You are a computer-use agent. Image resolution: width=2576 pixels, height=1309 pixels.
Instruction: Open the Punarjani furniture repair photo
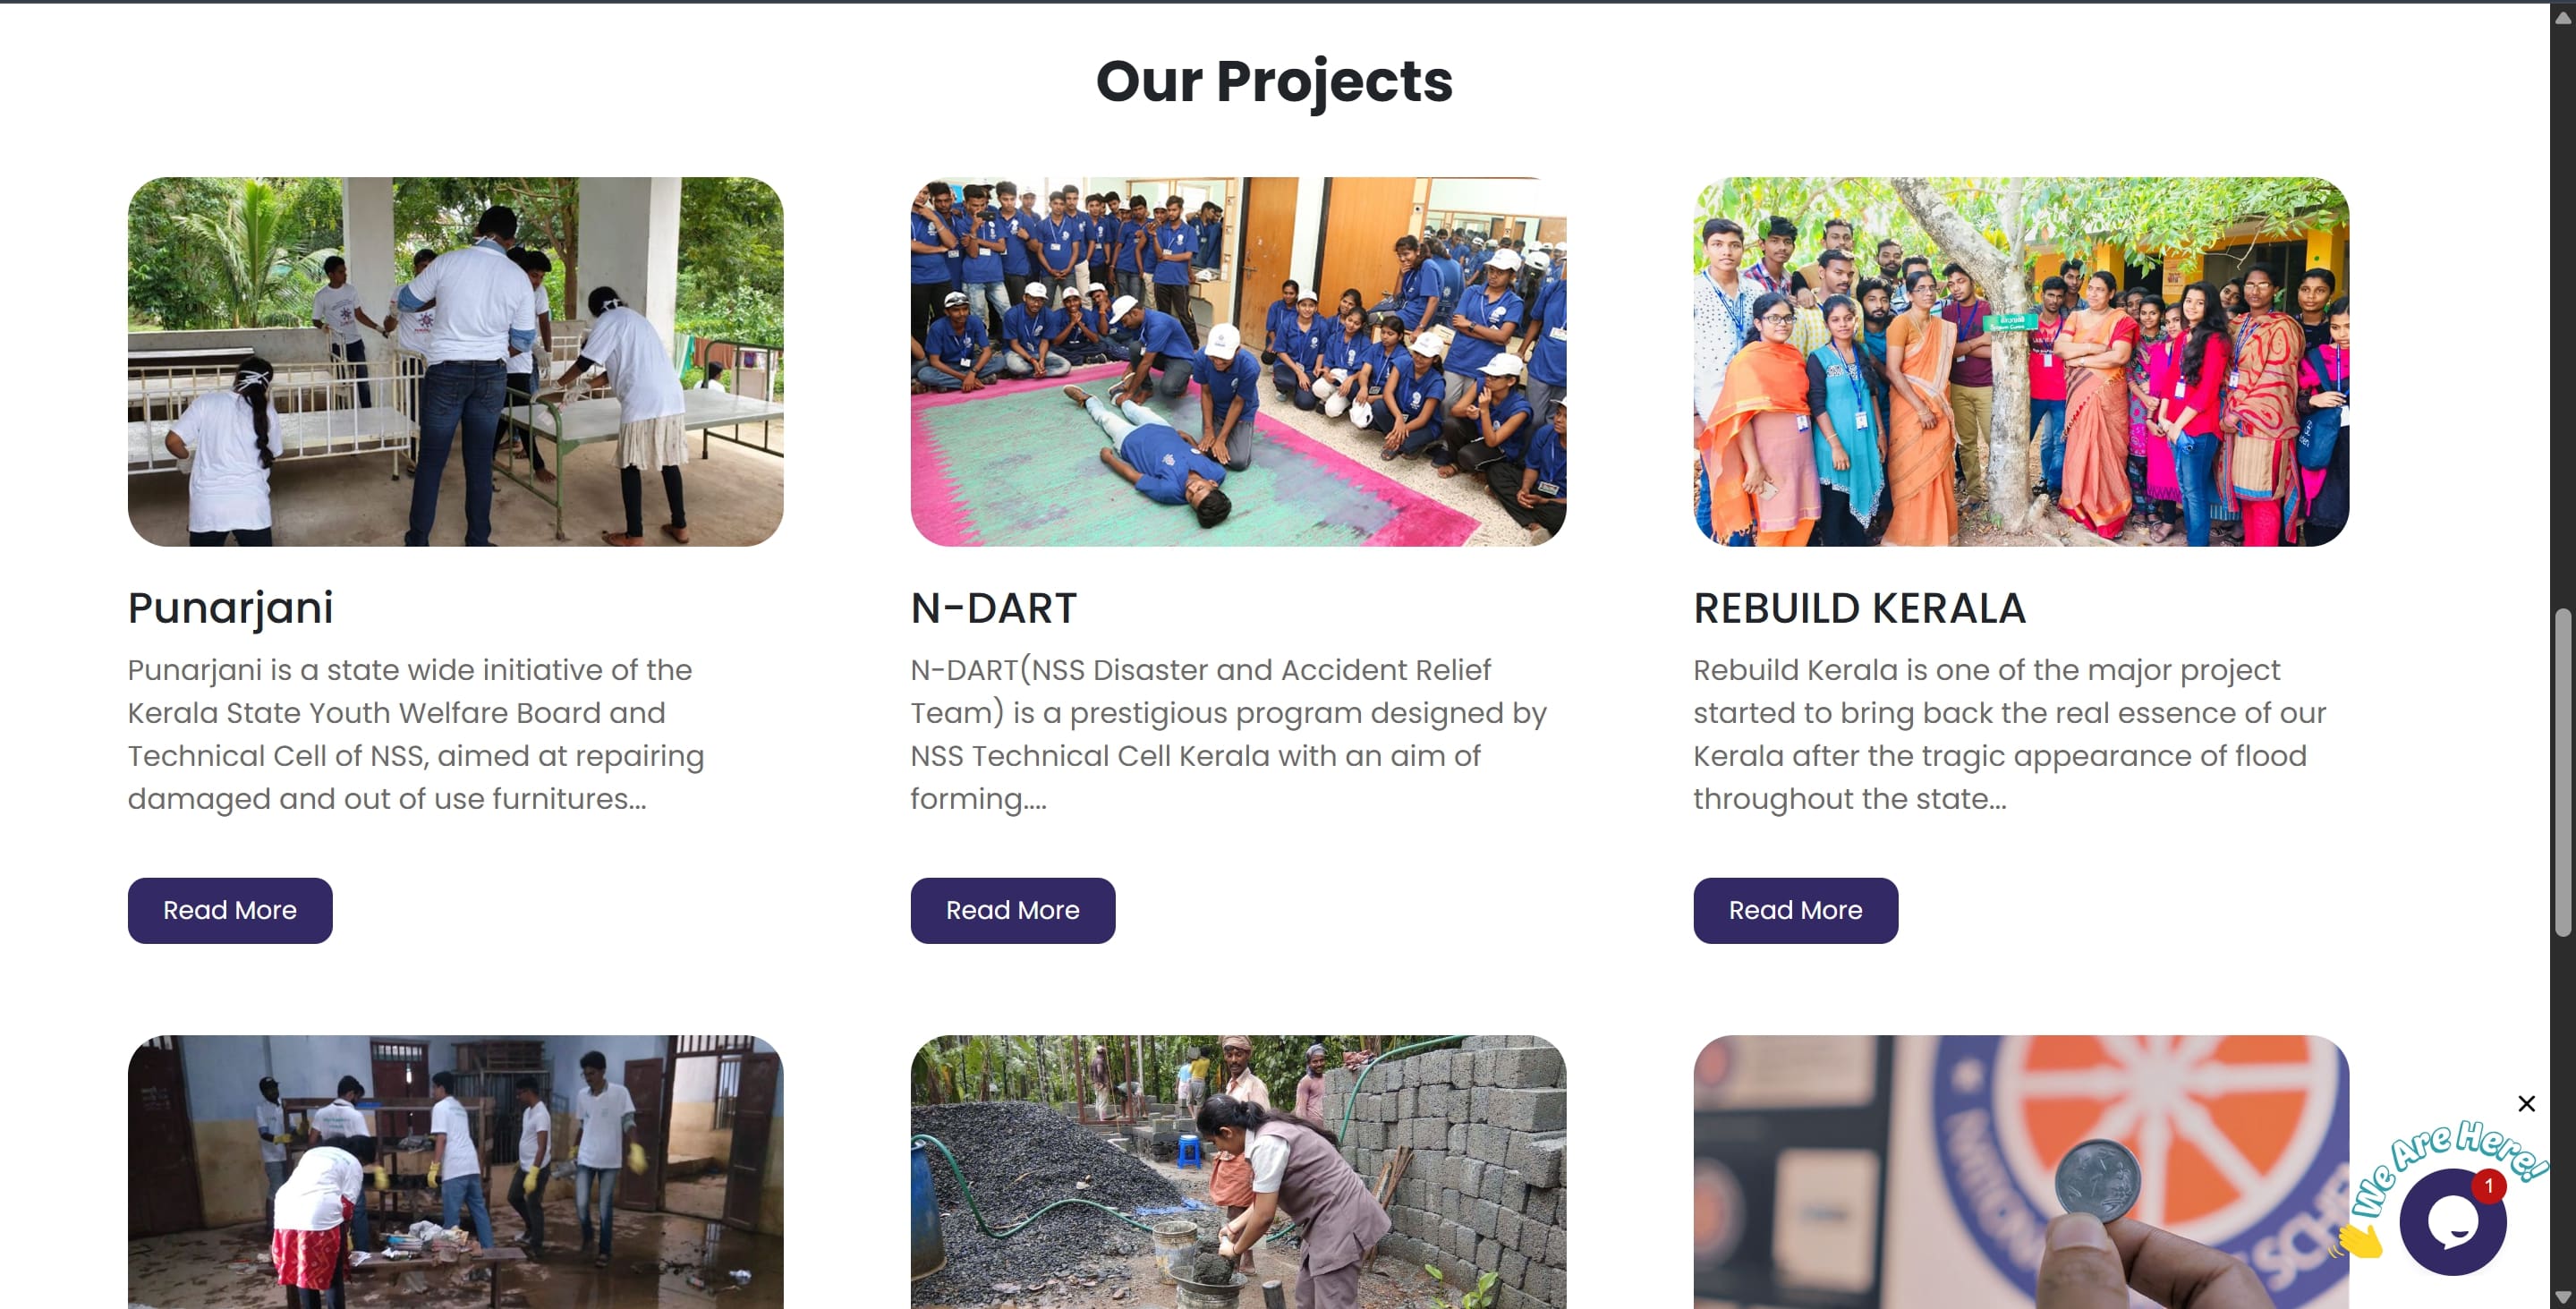(455, 361)
